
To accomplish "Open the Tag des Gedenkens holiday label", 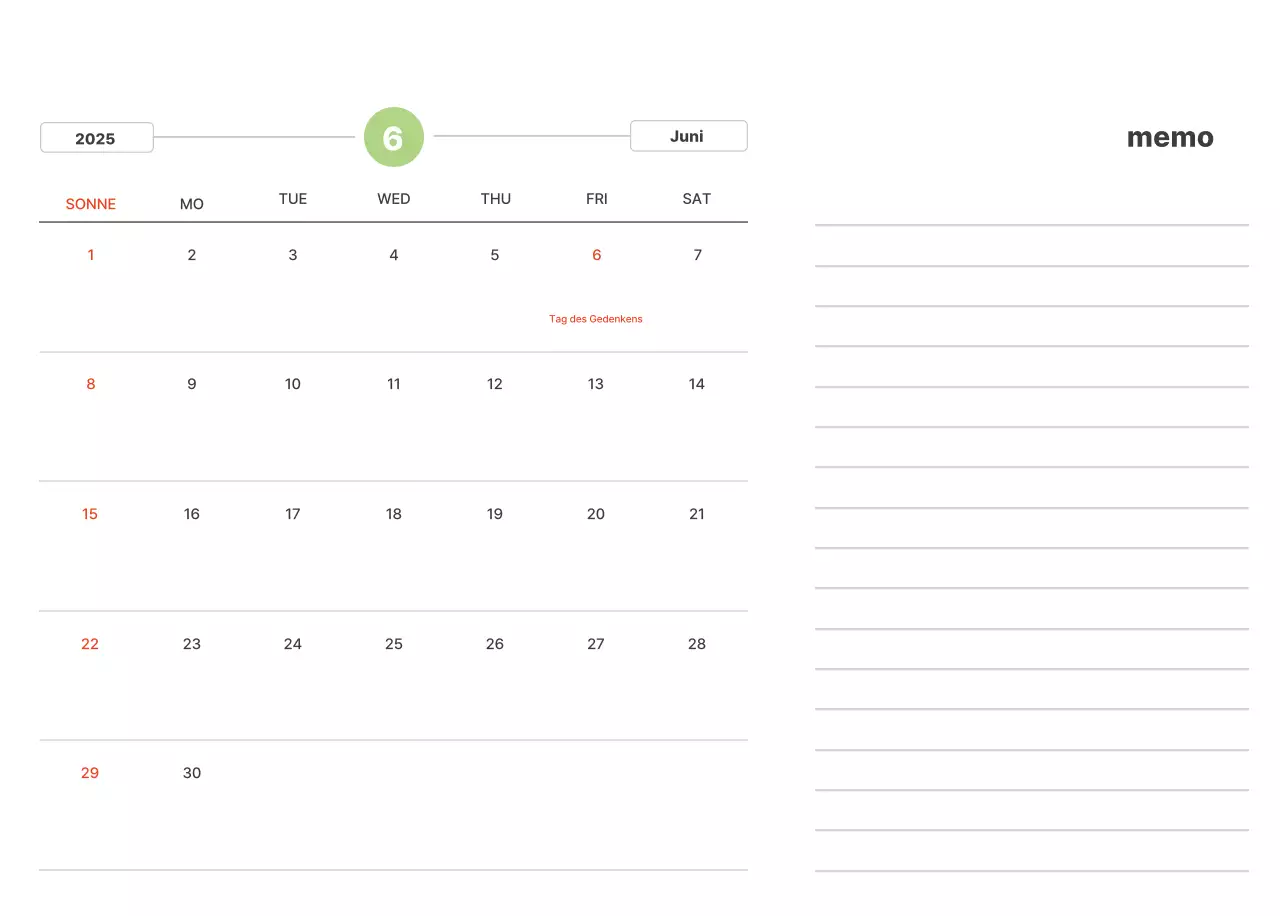I will [596, 319].
